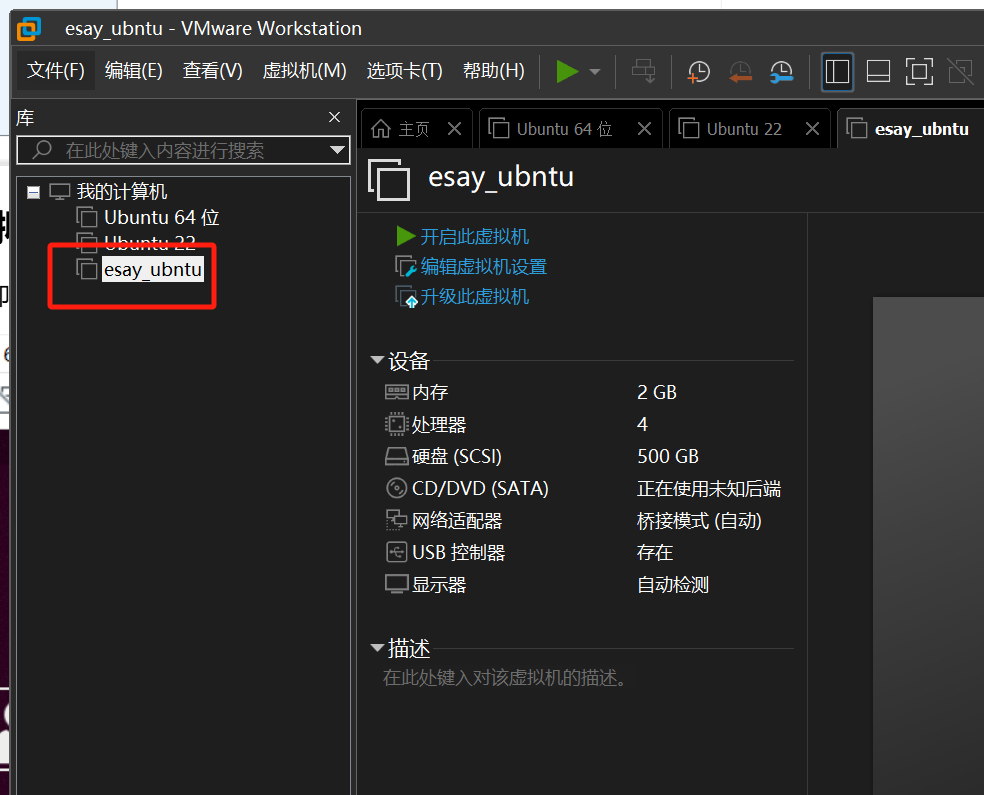Close the 主页 home tab

tap(454, 129)
